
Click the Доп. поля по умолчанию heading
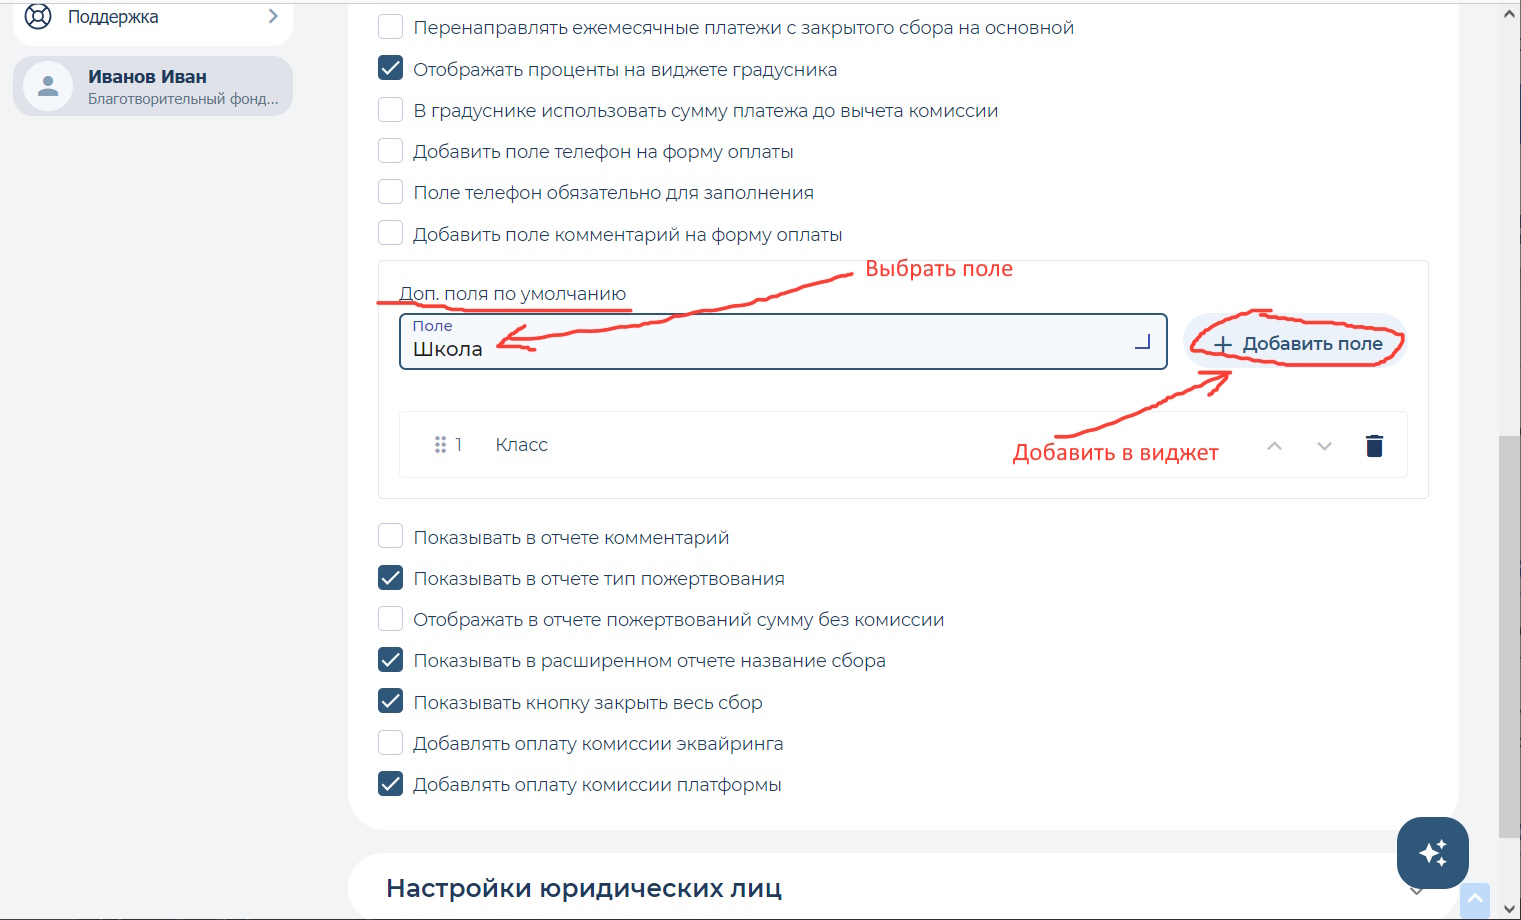[513, 294]
